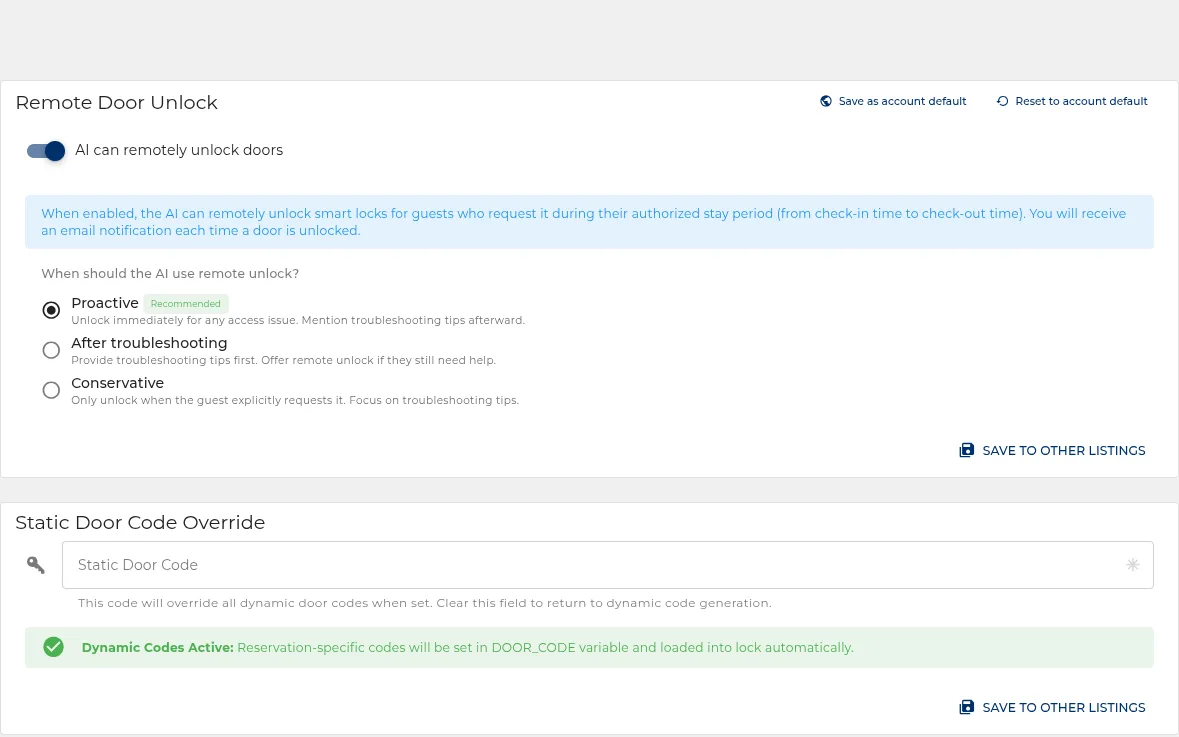Save Static Door Code to other listings
Image resolution: width=1179 pixels, height=737 pixels.
(1052, 708)
